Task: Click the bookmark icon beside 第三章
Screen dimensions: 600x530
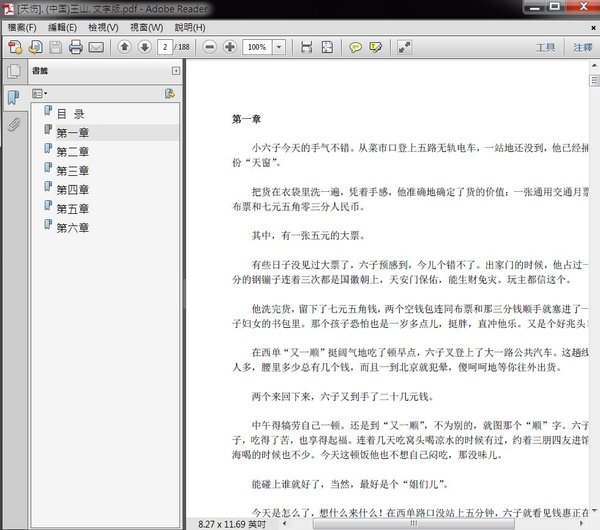Action: pos(48,168)
